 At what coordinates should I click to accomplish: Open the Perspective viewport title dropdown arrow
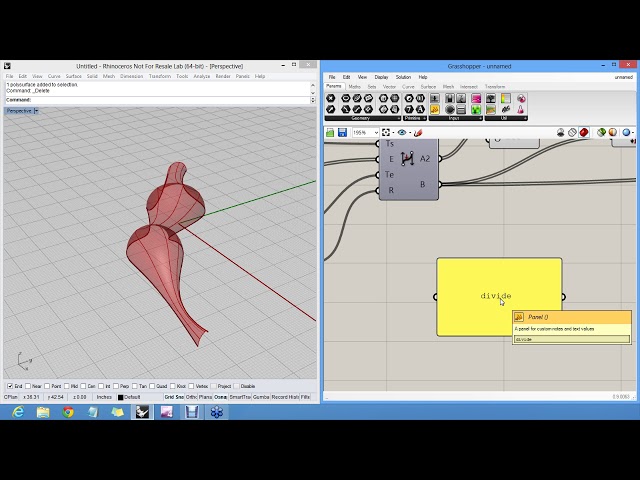point(36,111)
